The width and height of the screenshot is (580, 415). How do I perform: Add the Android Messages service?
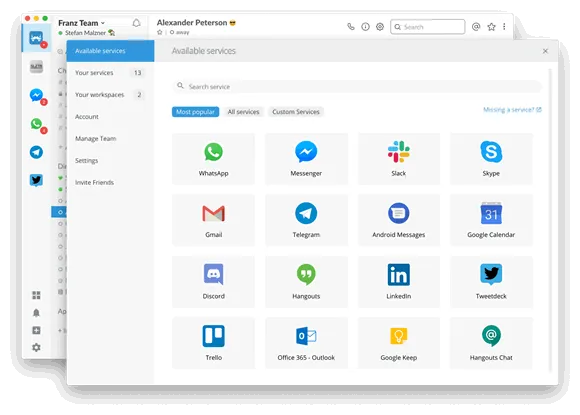pos(399,220)
